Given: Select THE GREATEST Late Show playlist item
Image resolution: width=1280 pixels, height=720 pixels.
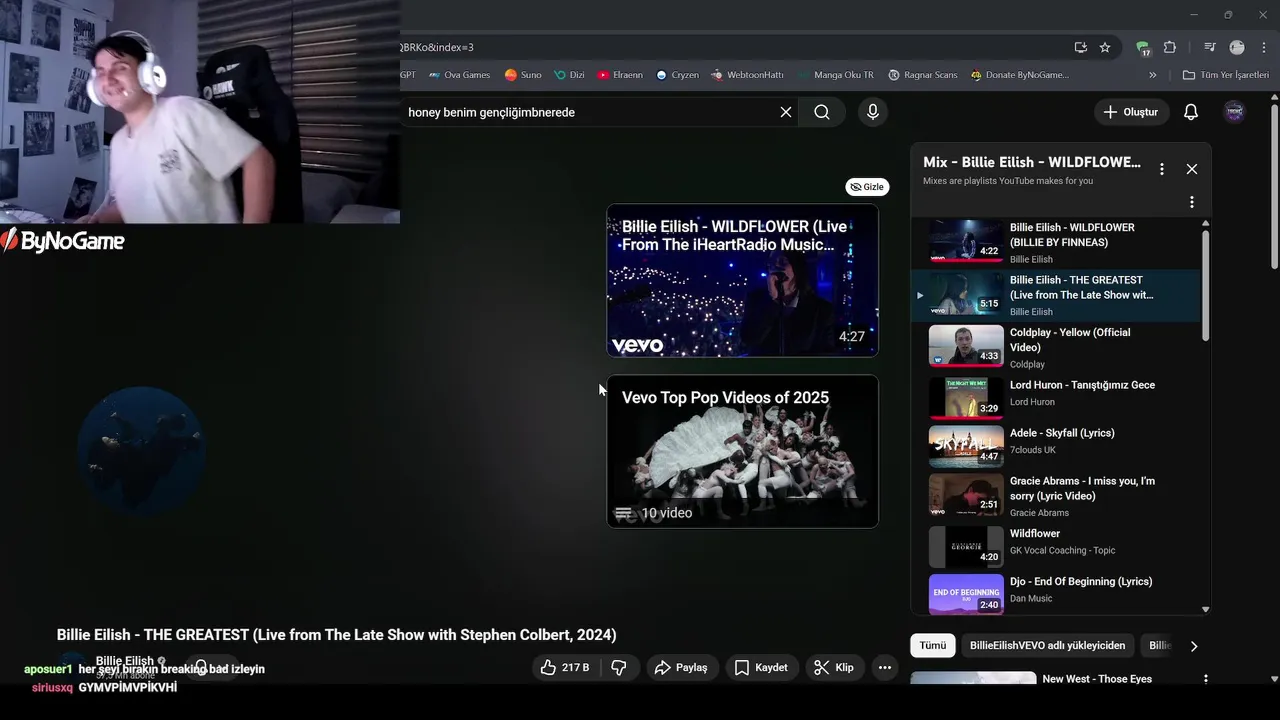Looking at the screenshot, I should 1055,295.
